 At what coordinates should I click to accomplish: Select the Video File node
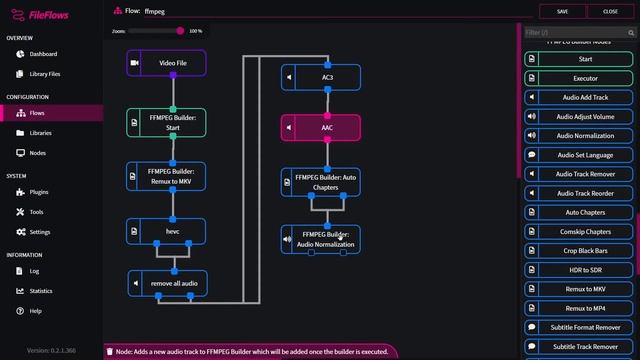click(167, 63)
